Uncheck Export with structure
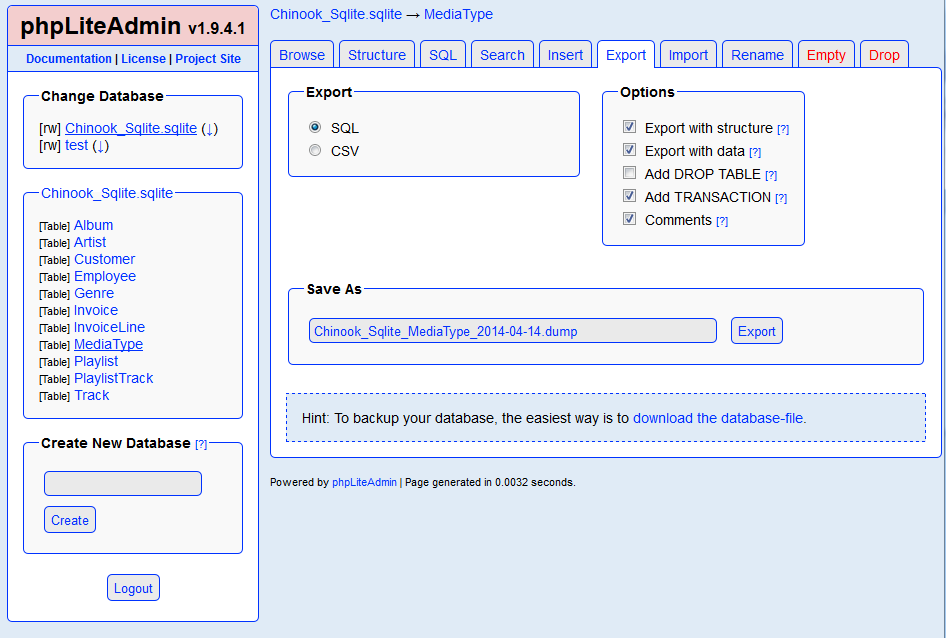 [629, 127]
